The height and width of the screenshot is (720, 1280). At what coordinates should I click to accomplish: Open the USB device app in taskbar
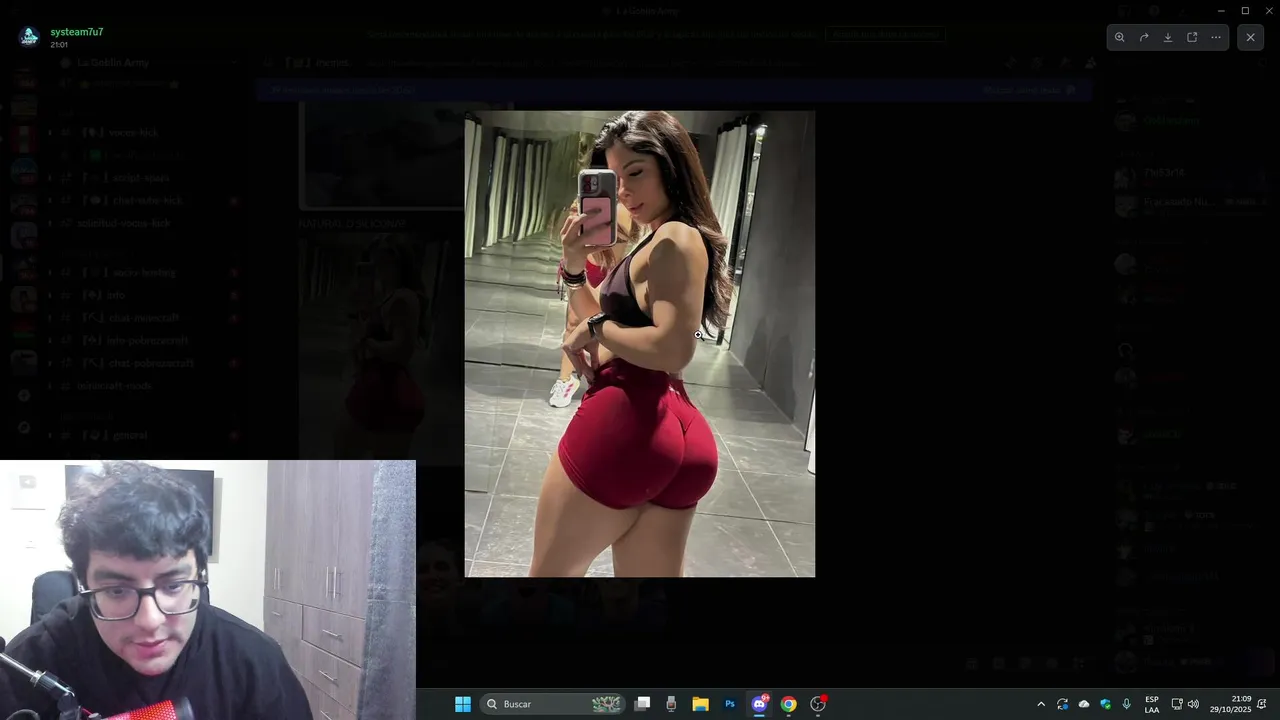(671, 704)
